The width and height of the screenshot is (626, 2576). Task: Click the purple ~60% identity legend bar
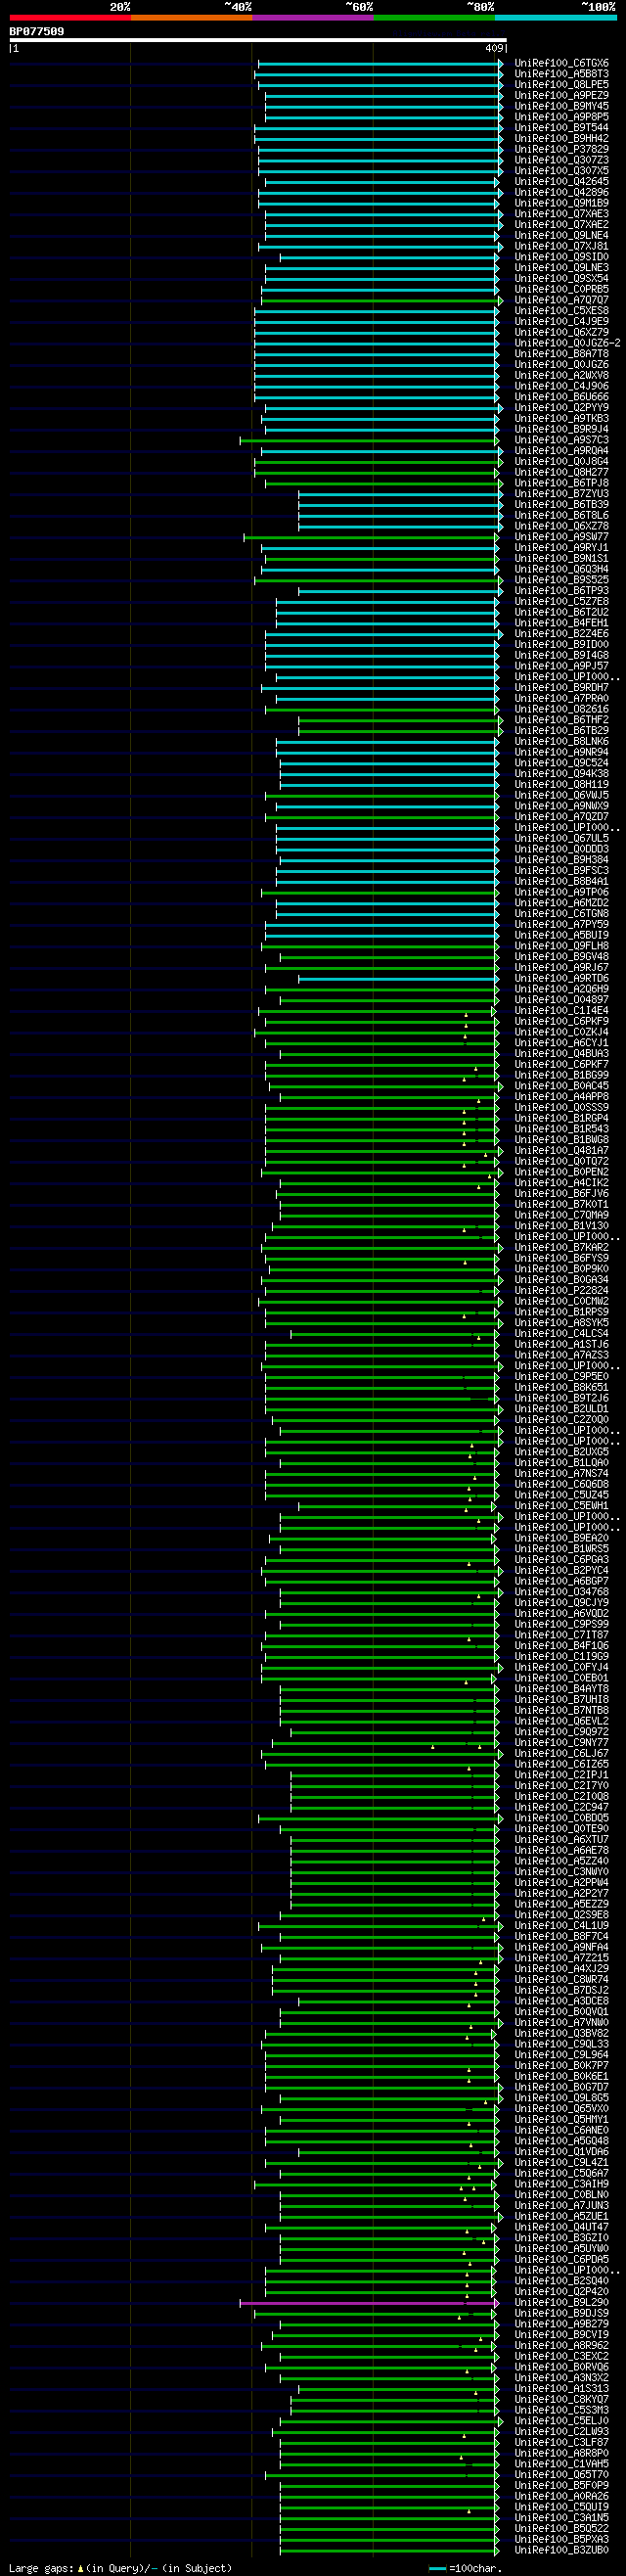click(313, 17)
